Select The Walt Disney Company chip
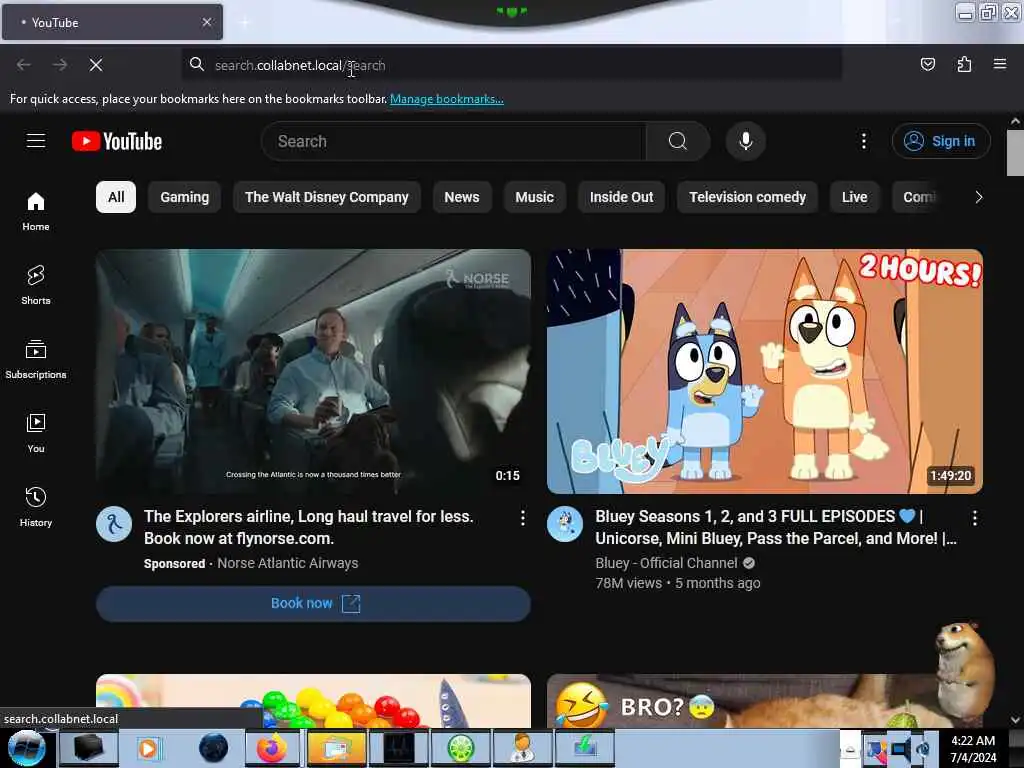The width and height of the screenshot is (1024, 768). point(327,197)
